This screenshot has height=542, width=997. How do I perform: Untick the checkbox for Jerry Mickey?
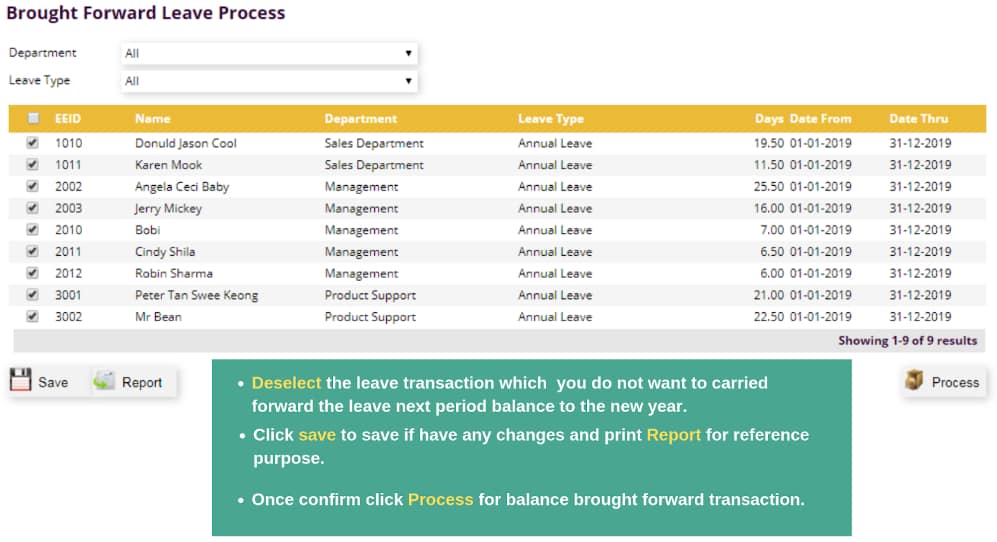click(x=32, y=207)
